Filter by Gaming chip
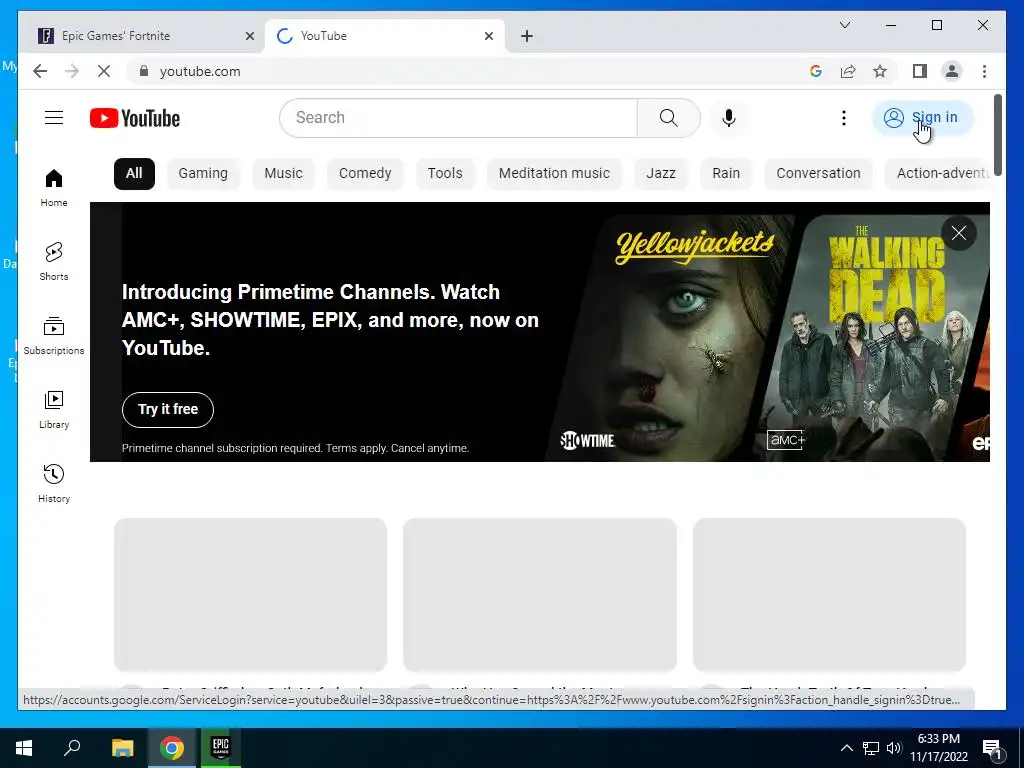Image resolution: width=1024 pixels, height=768 pixels. [203, 174]
